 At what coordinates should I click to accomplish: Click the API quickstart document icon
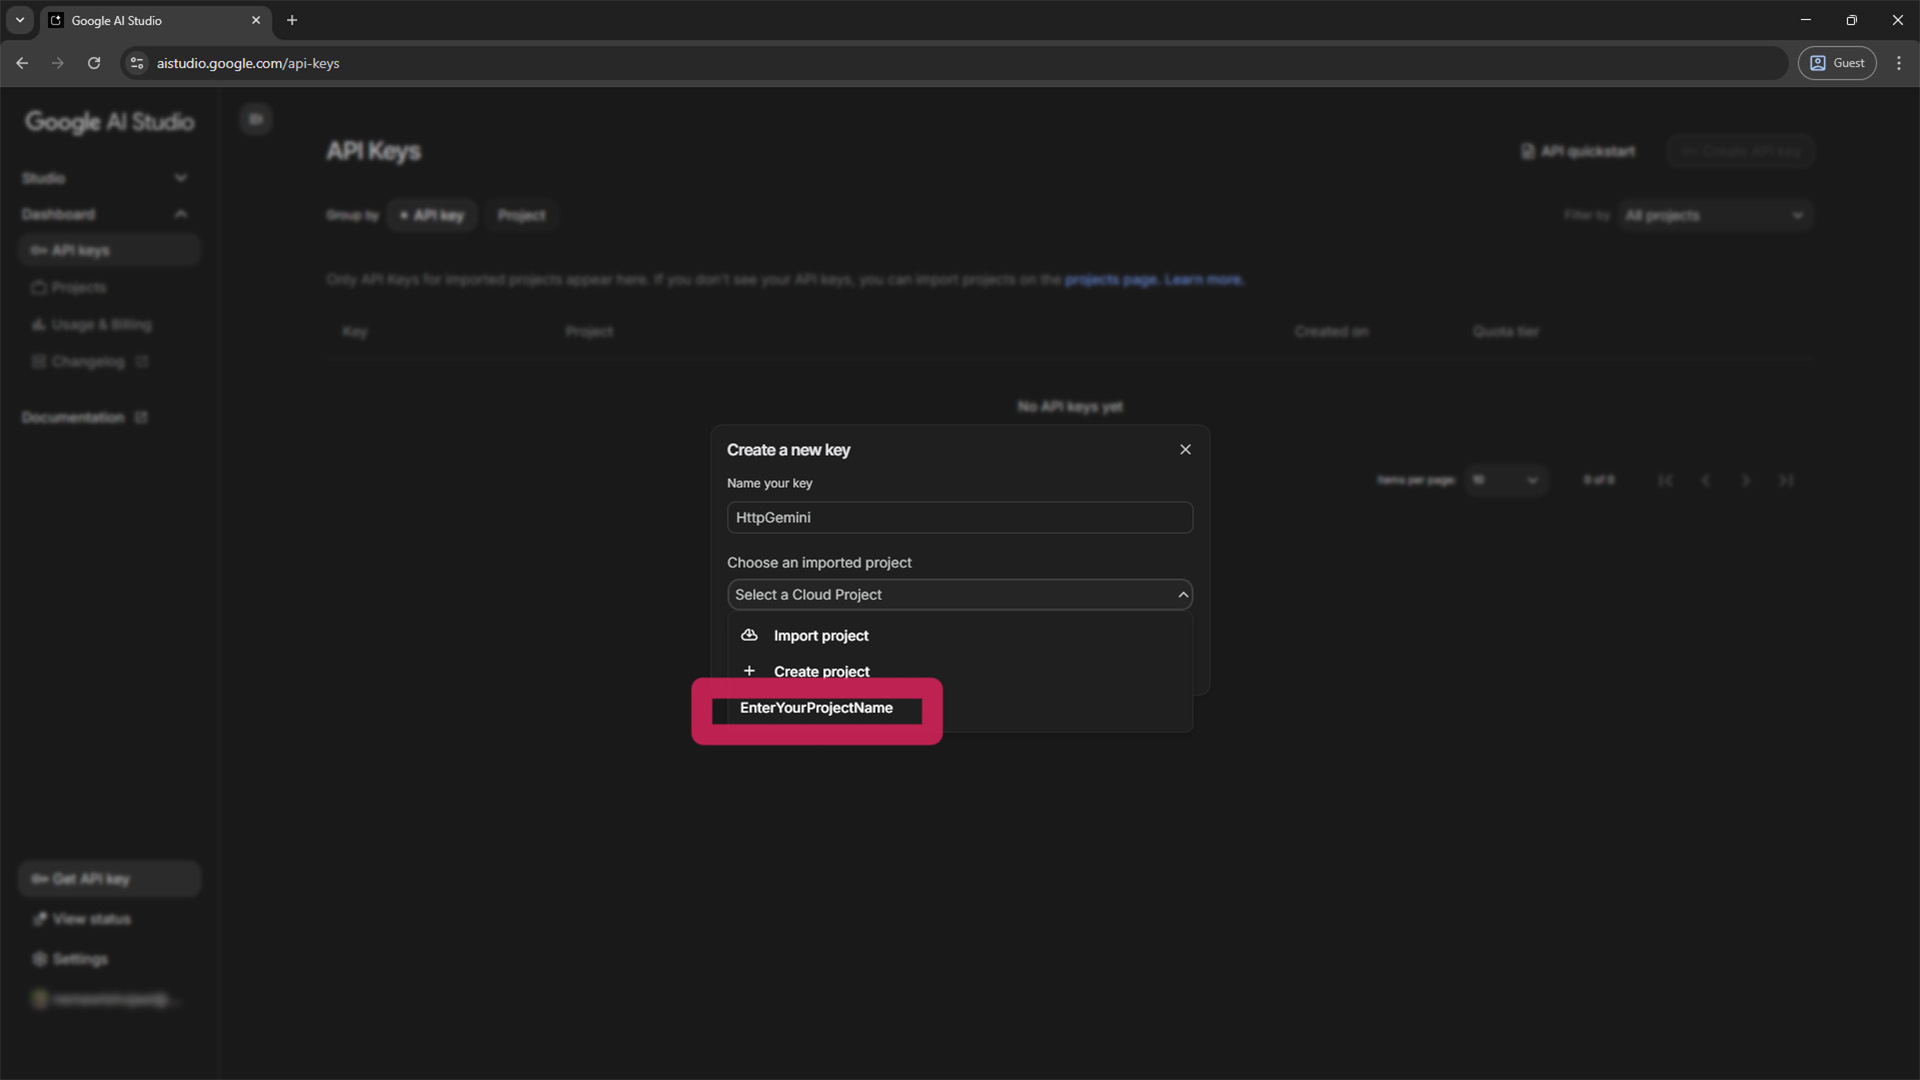(x=1527, y=151)
